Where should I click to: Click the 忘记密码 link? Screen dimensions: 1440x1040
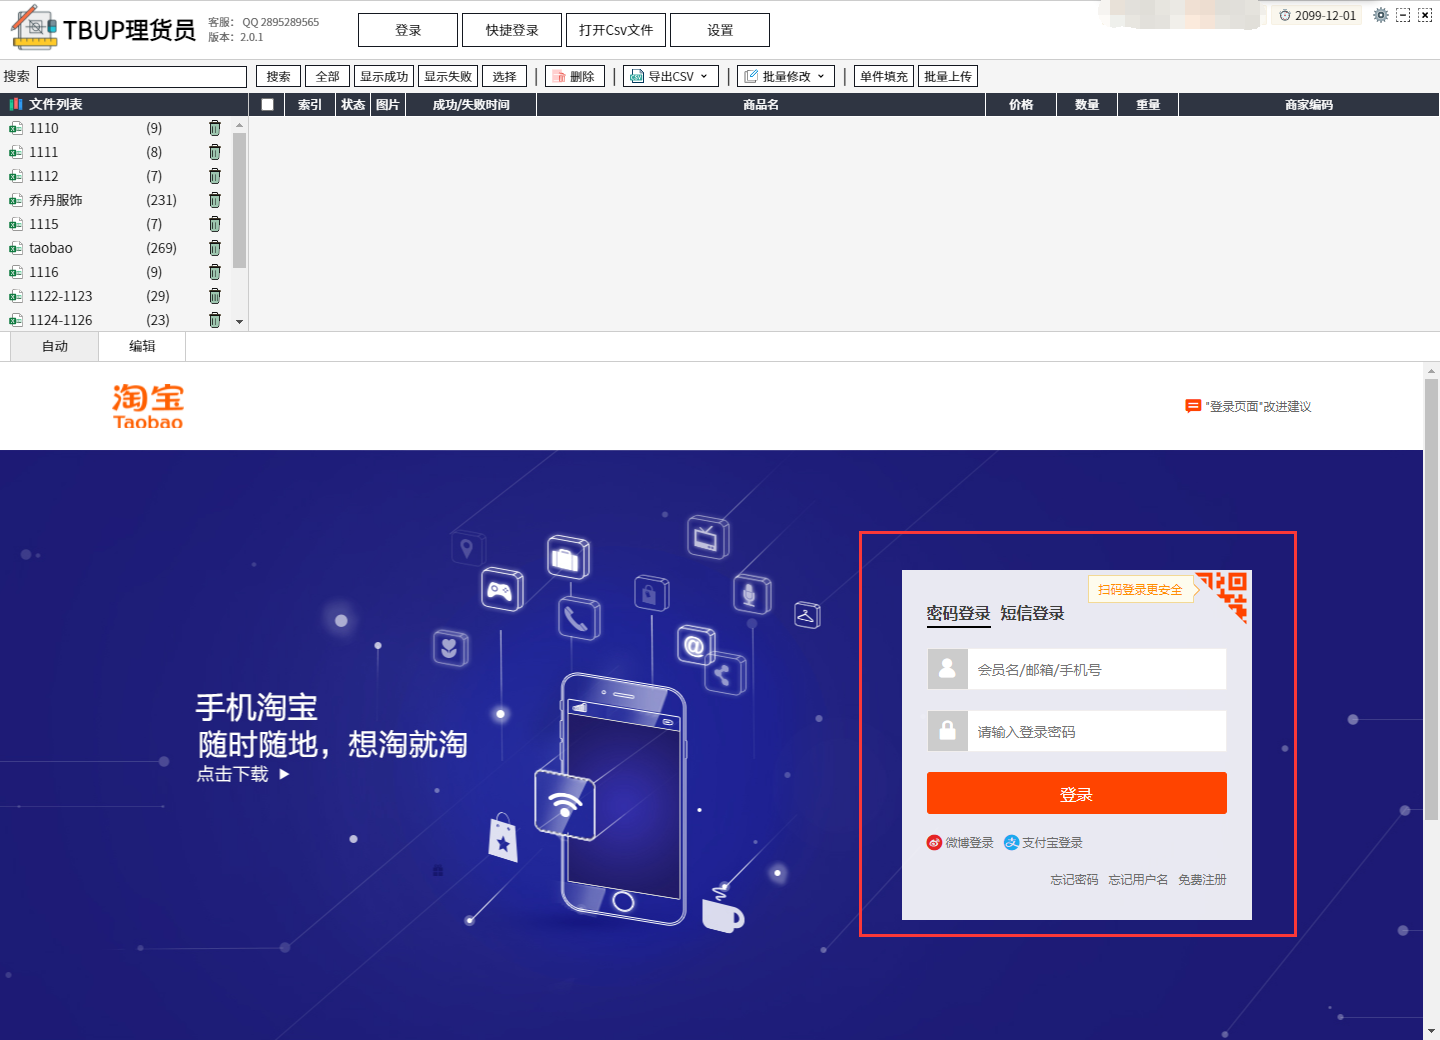1074,880
